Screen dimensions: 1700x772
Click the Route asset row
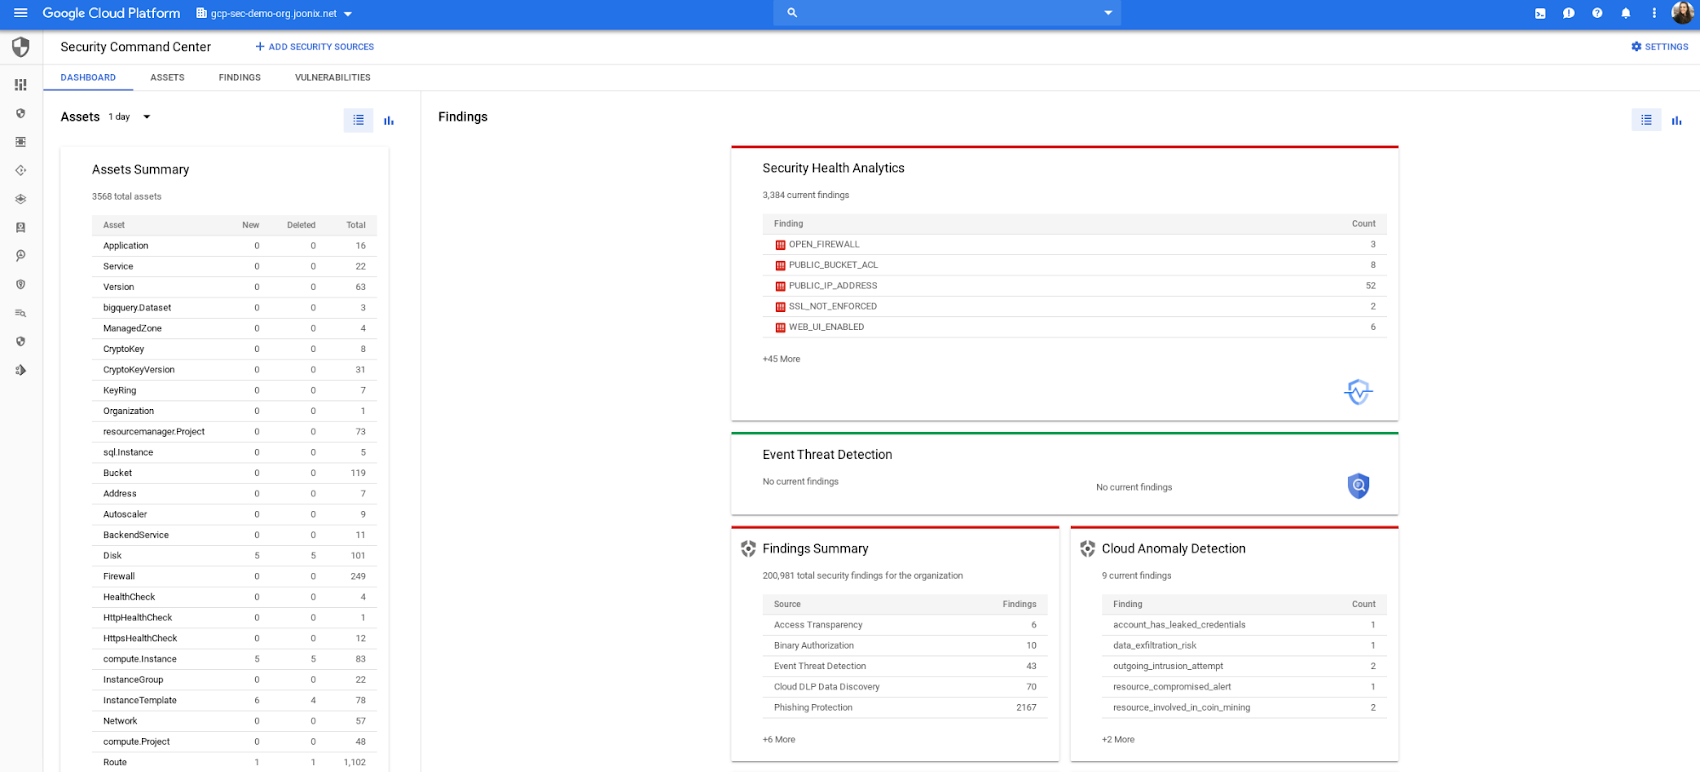[x=234, y=762]
